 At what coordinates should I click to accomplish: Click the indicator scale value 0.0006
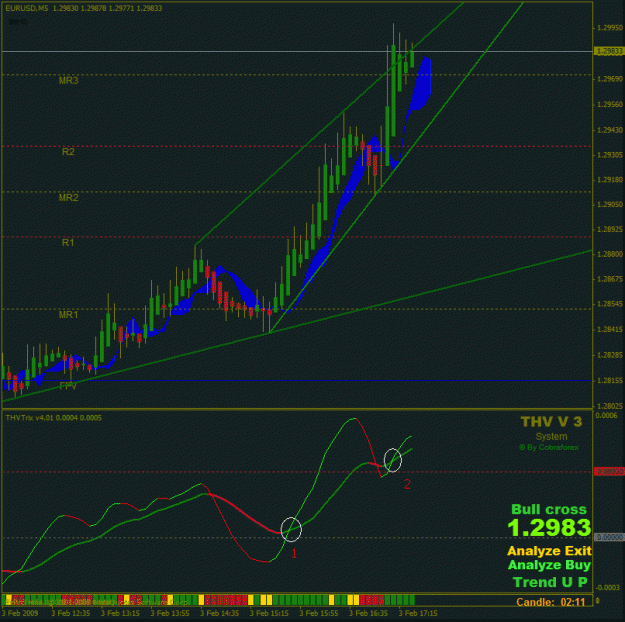pos(606,415)
